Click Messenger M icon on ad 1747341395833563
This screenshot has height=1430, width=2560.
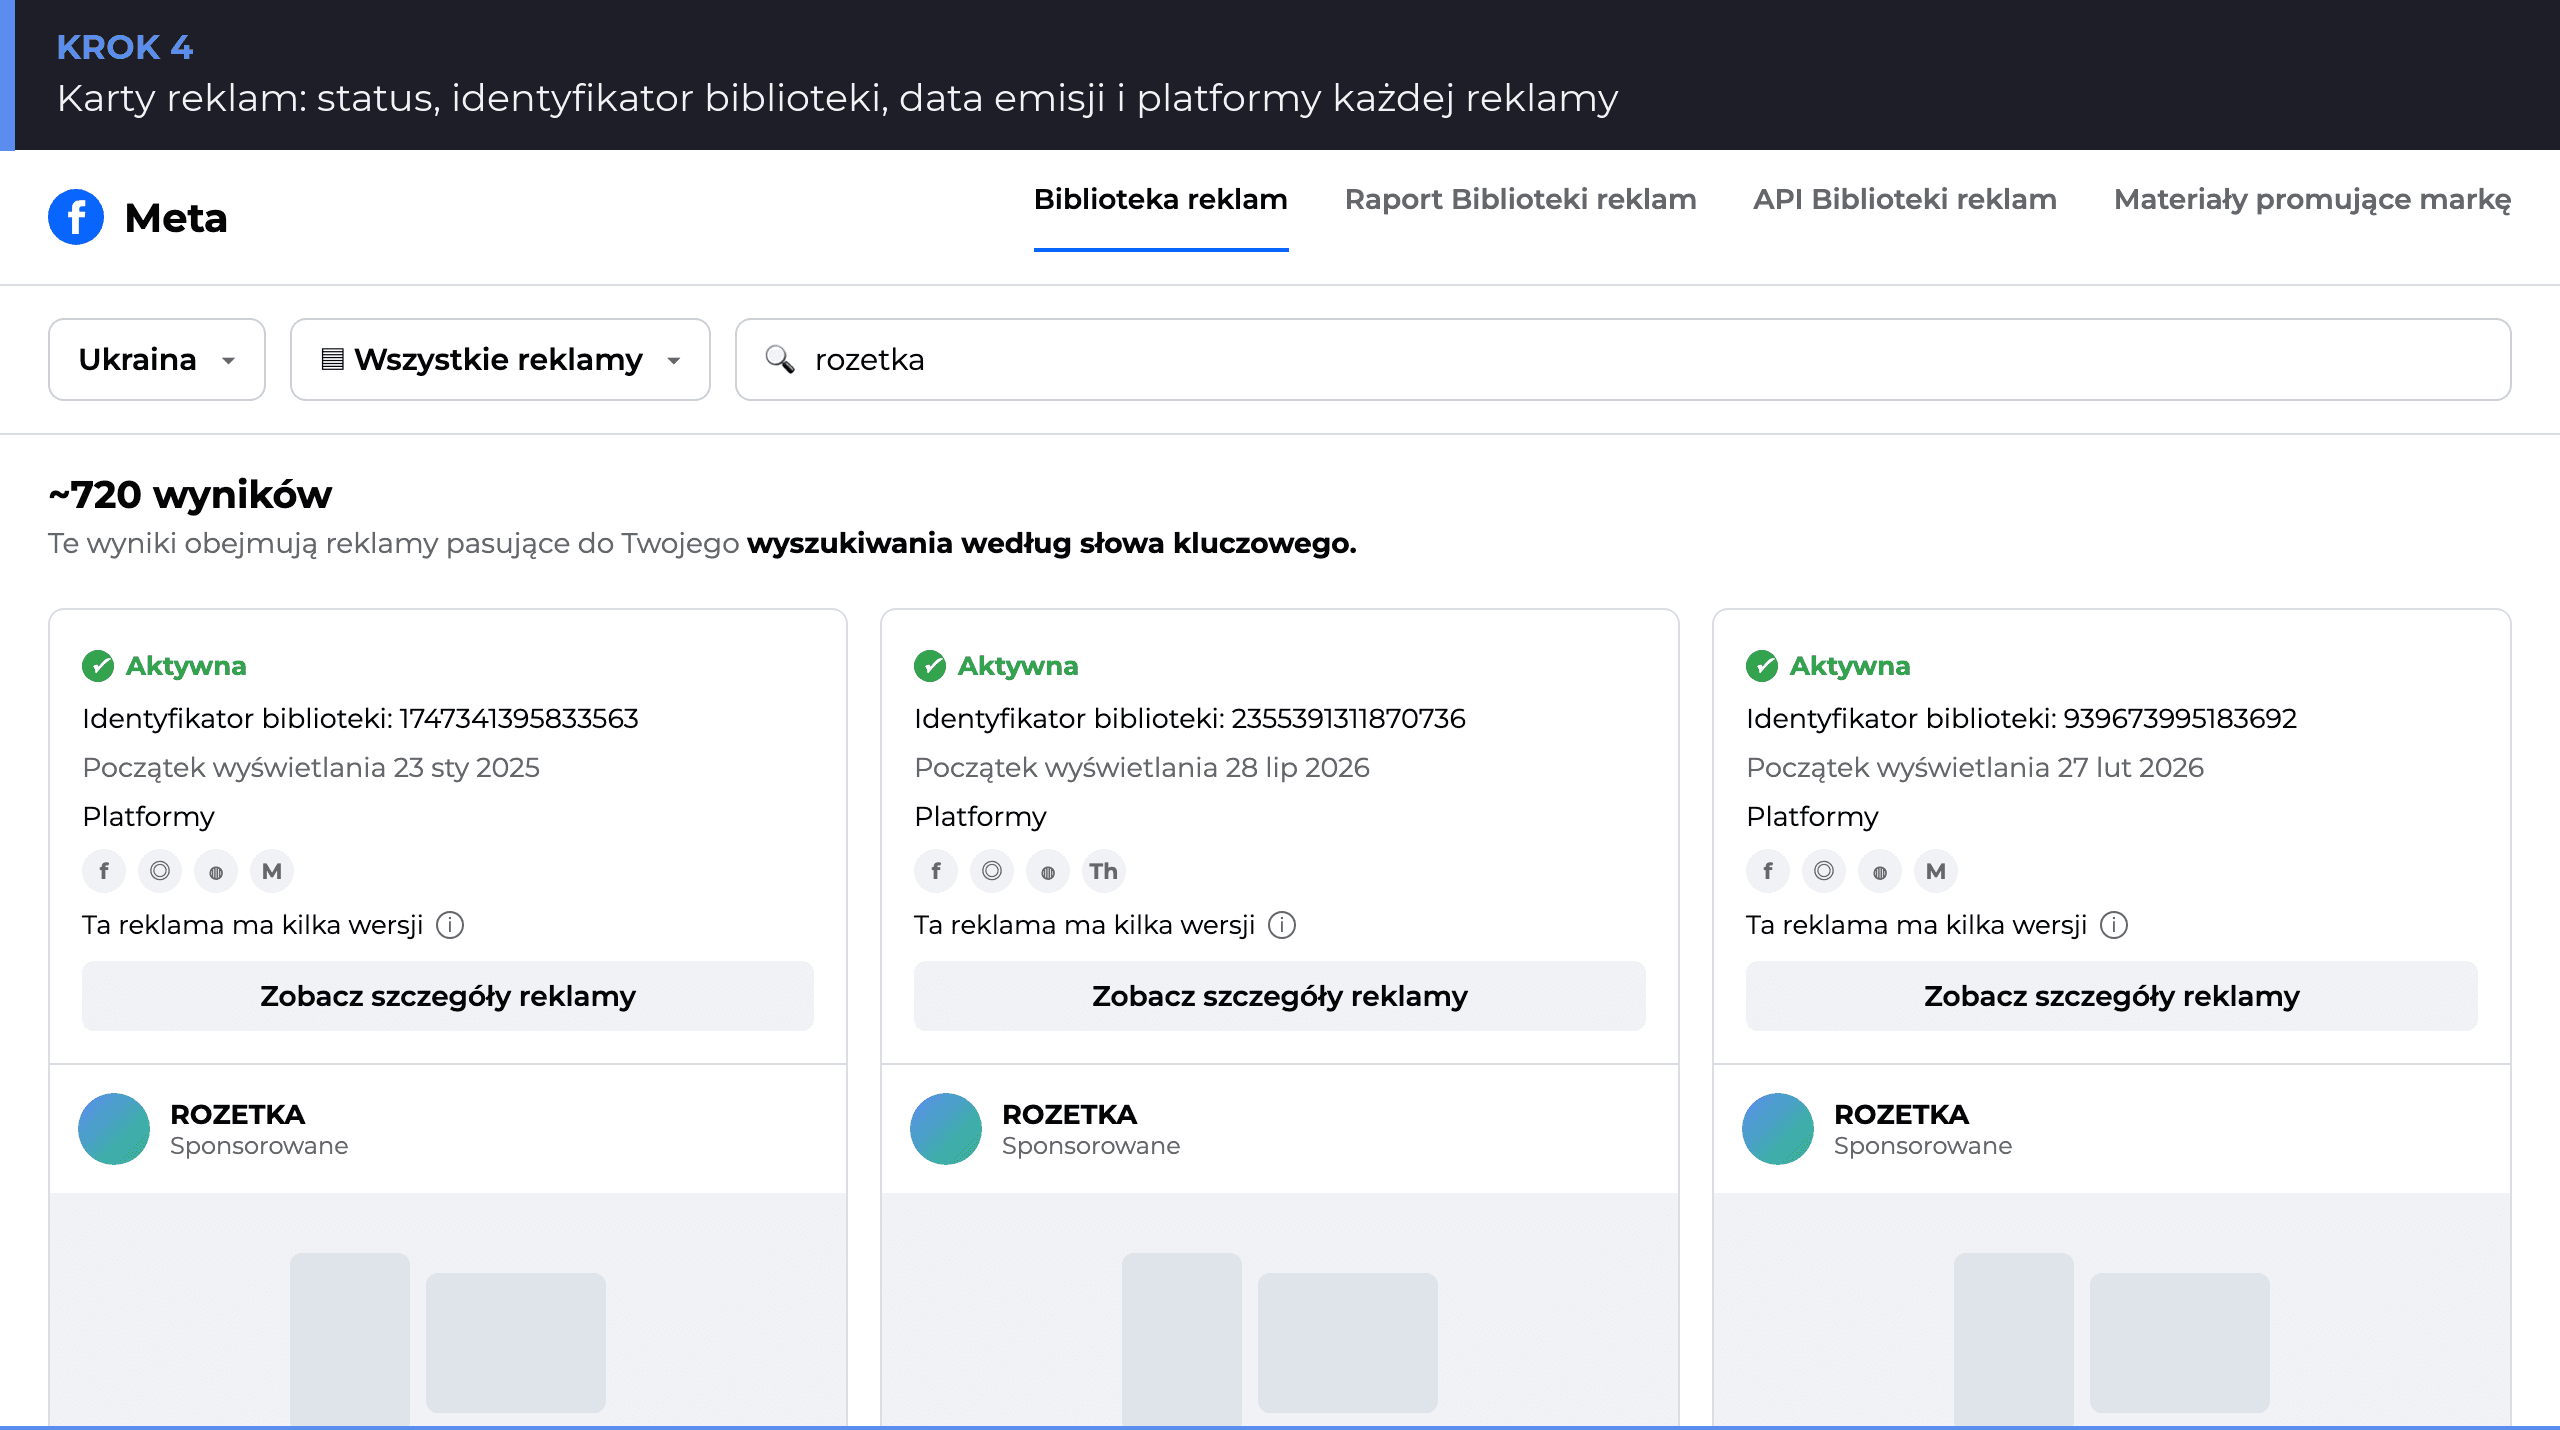coord(272,871)
